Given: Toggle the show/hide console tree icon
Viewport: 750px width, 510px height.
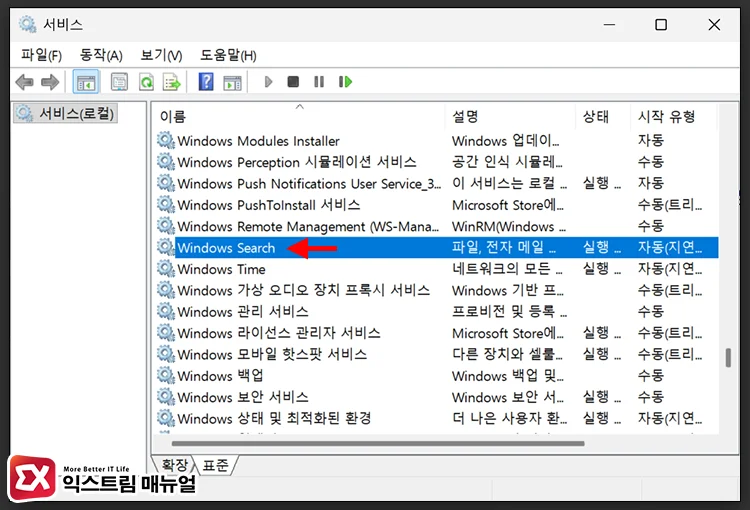Looking at the screenshot, I should [x=86, y=82].
